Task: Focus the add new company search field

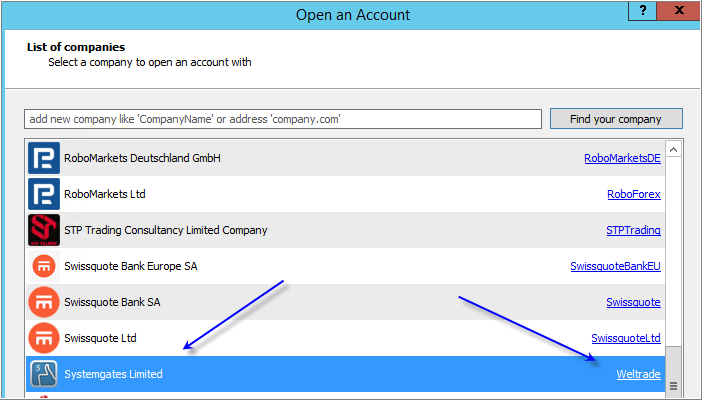Action: pyautogui.click(x=283, y=119)
